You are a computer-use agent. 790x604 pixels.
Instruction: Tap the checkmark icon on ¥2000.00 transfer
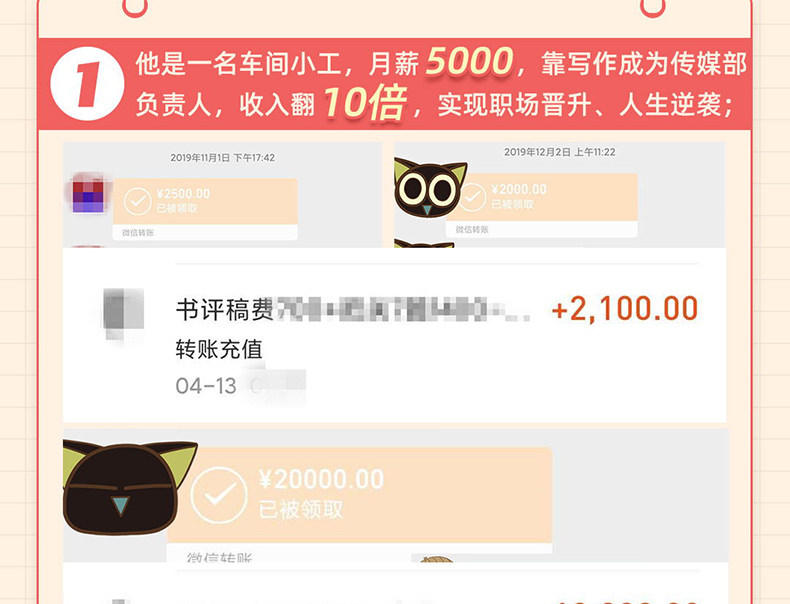[x=472, y=197]
